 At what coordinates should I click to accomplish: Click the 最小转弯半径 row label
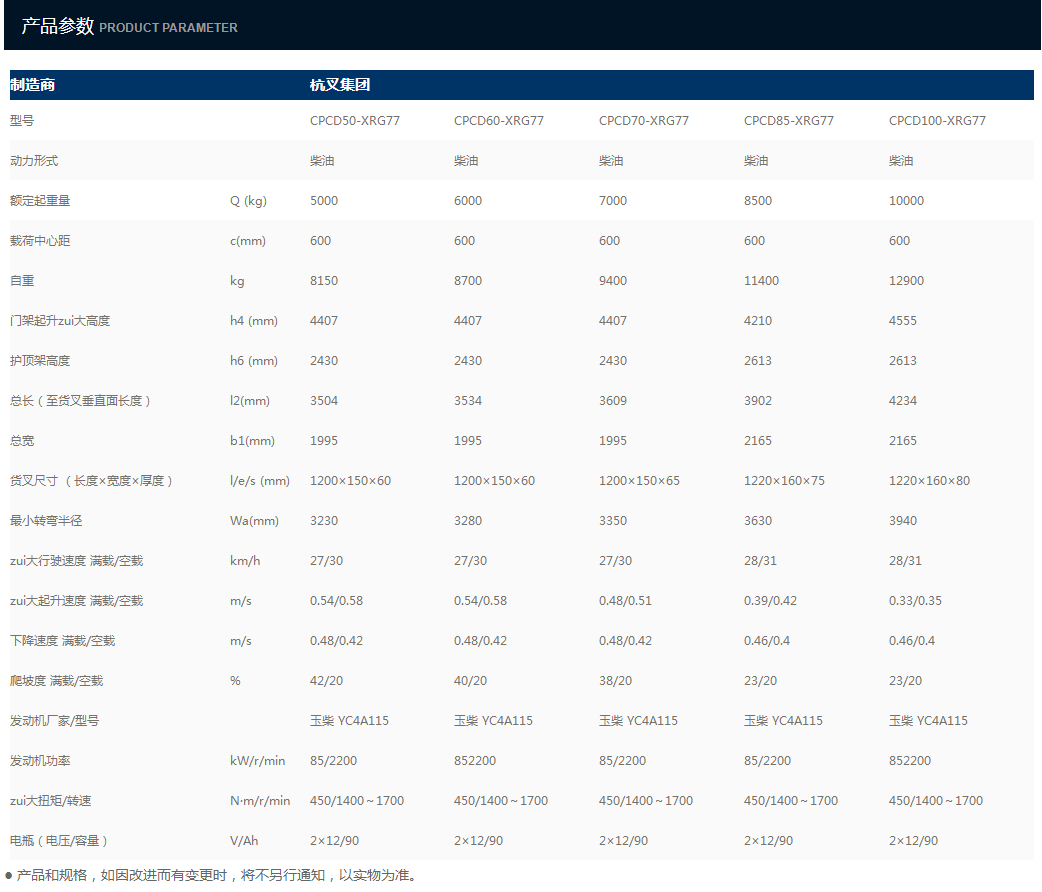[46, 521]
